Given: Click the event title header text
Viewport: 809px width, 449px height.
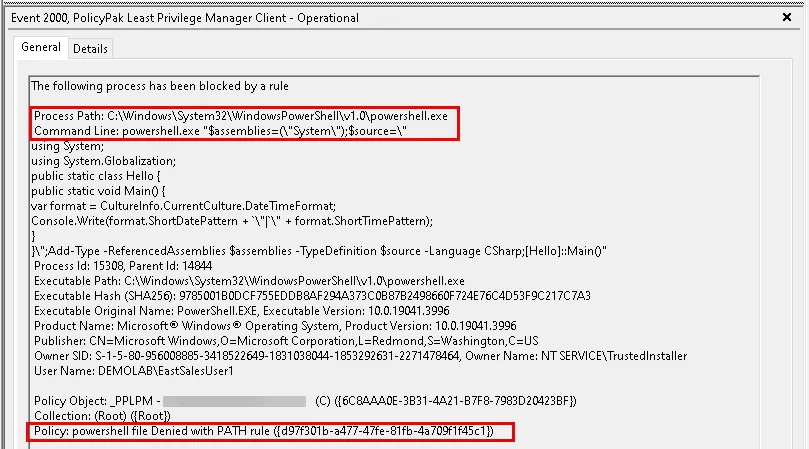Looking at the screenshot, I should [x=185, y=18].
